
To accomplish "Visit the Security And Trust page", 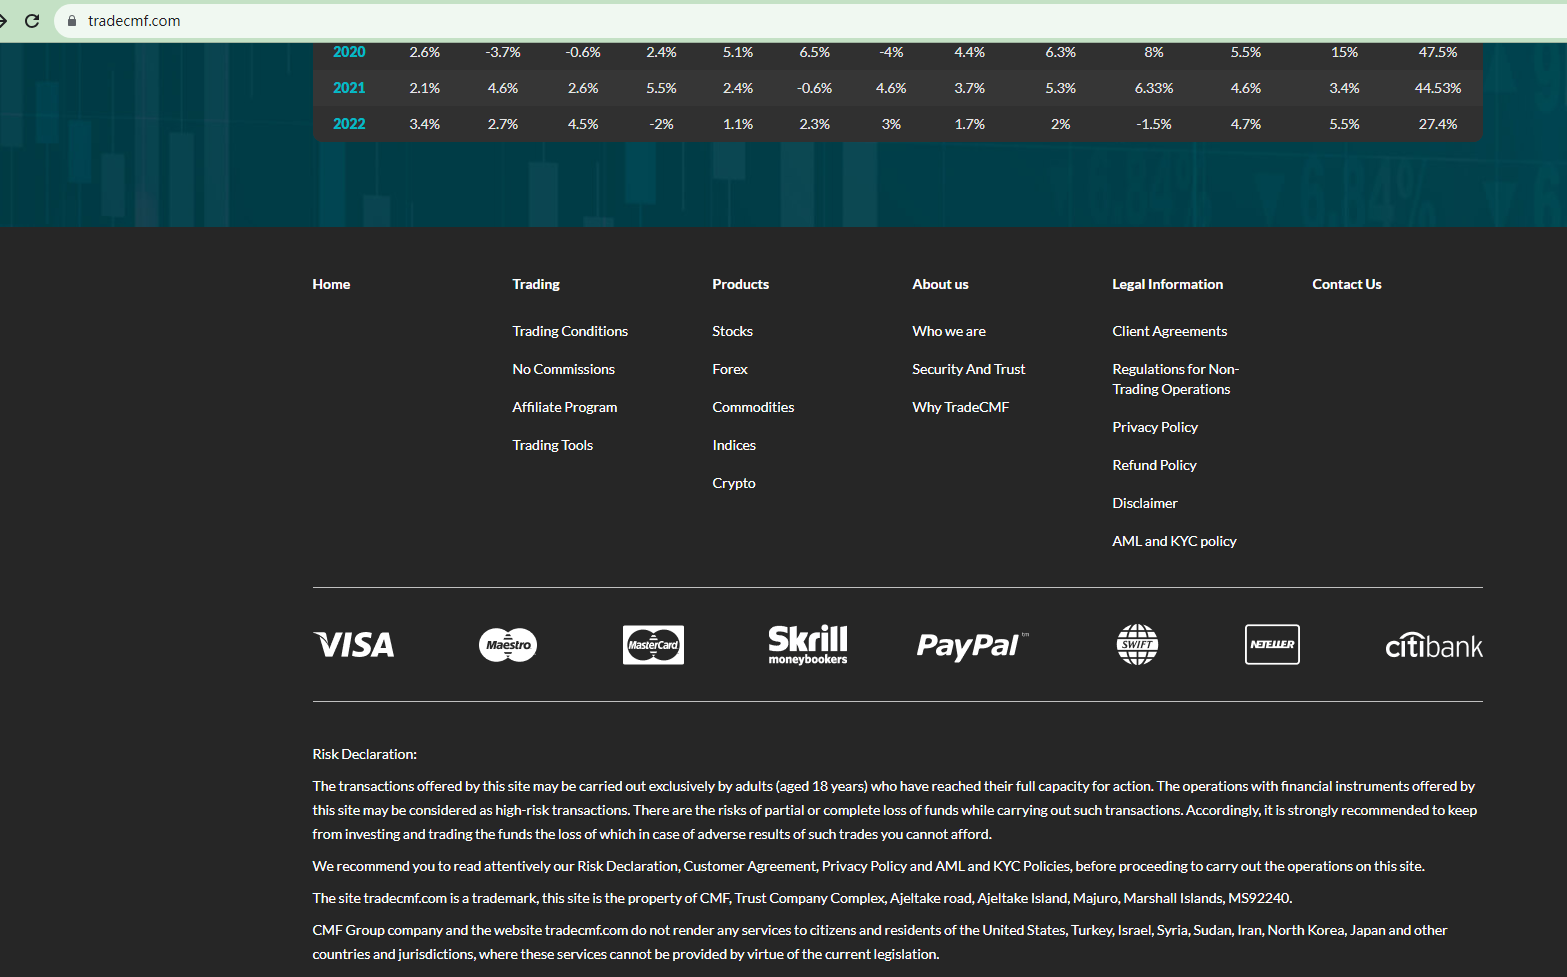I will pos(969,369).
